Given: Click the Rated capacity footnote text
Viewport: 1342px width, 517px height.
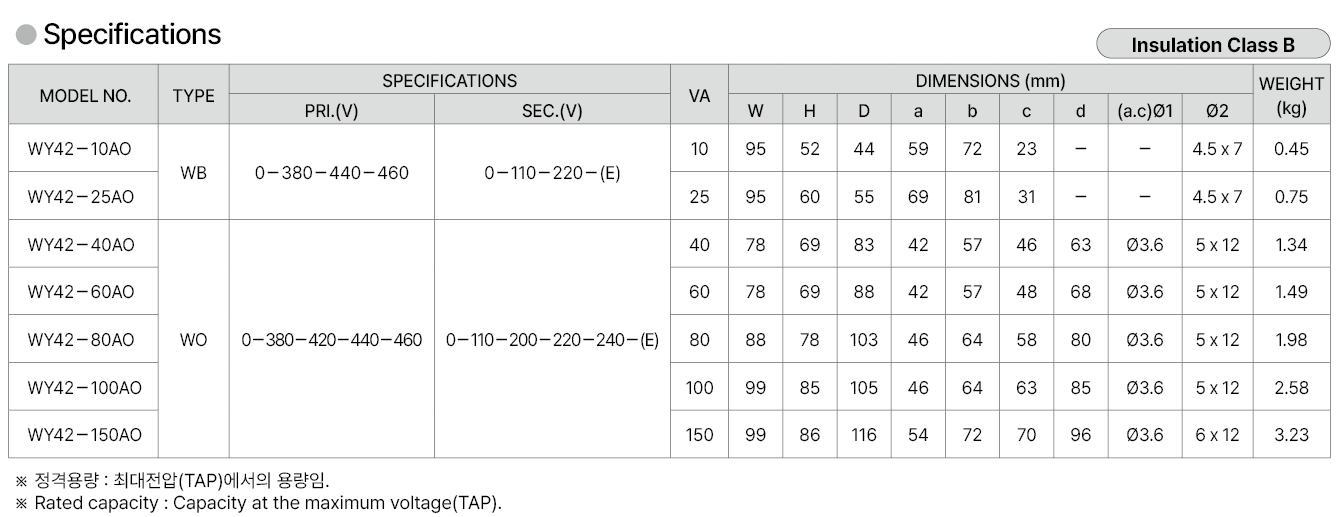Looking at the screenshot, I should click(x=268, y=503).
